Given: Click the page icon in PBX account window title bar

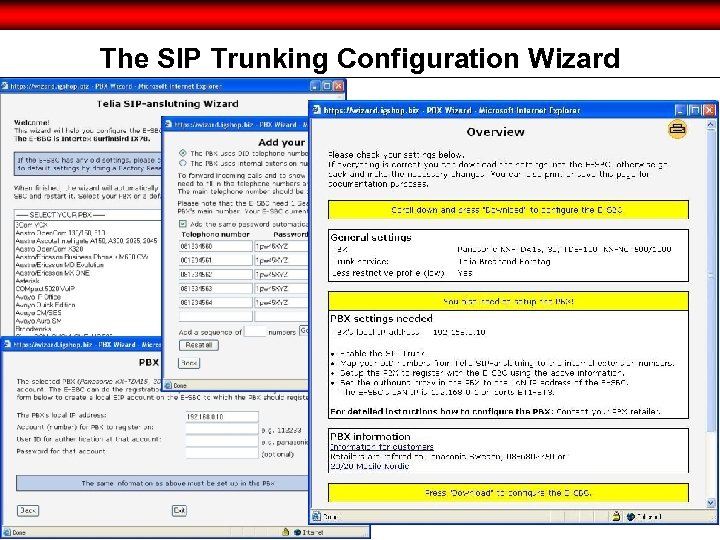Looking at the screenshot, I should pos(6,344).
